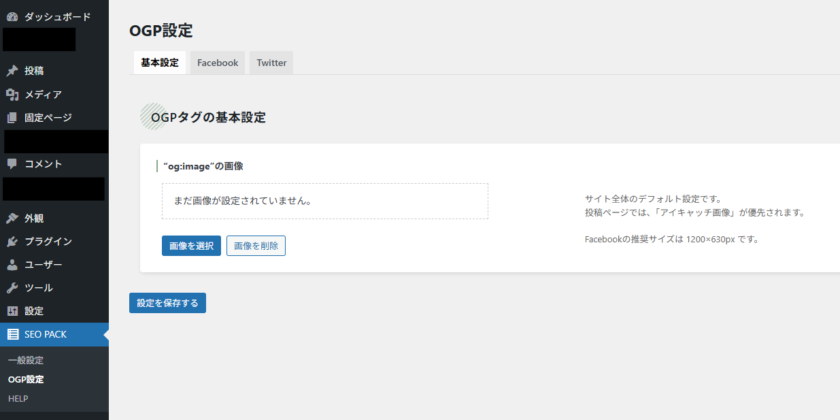Viewport: 840px width, 420px height.
Task: Click the Pages icon beside 固定ページ
Action: tap(12, 118)
